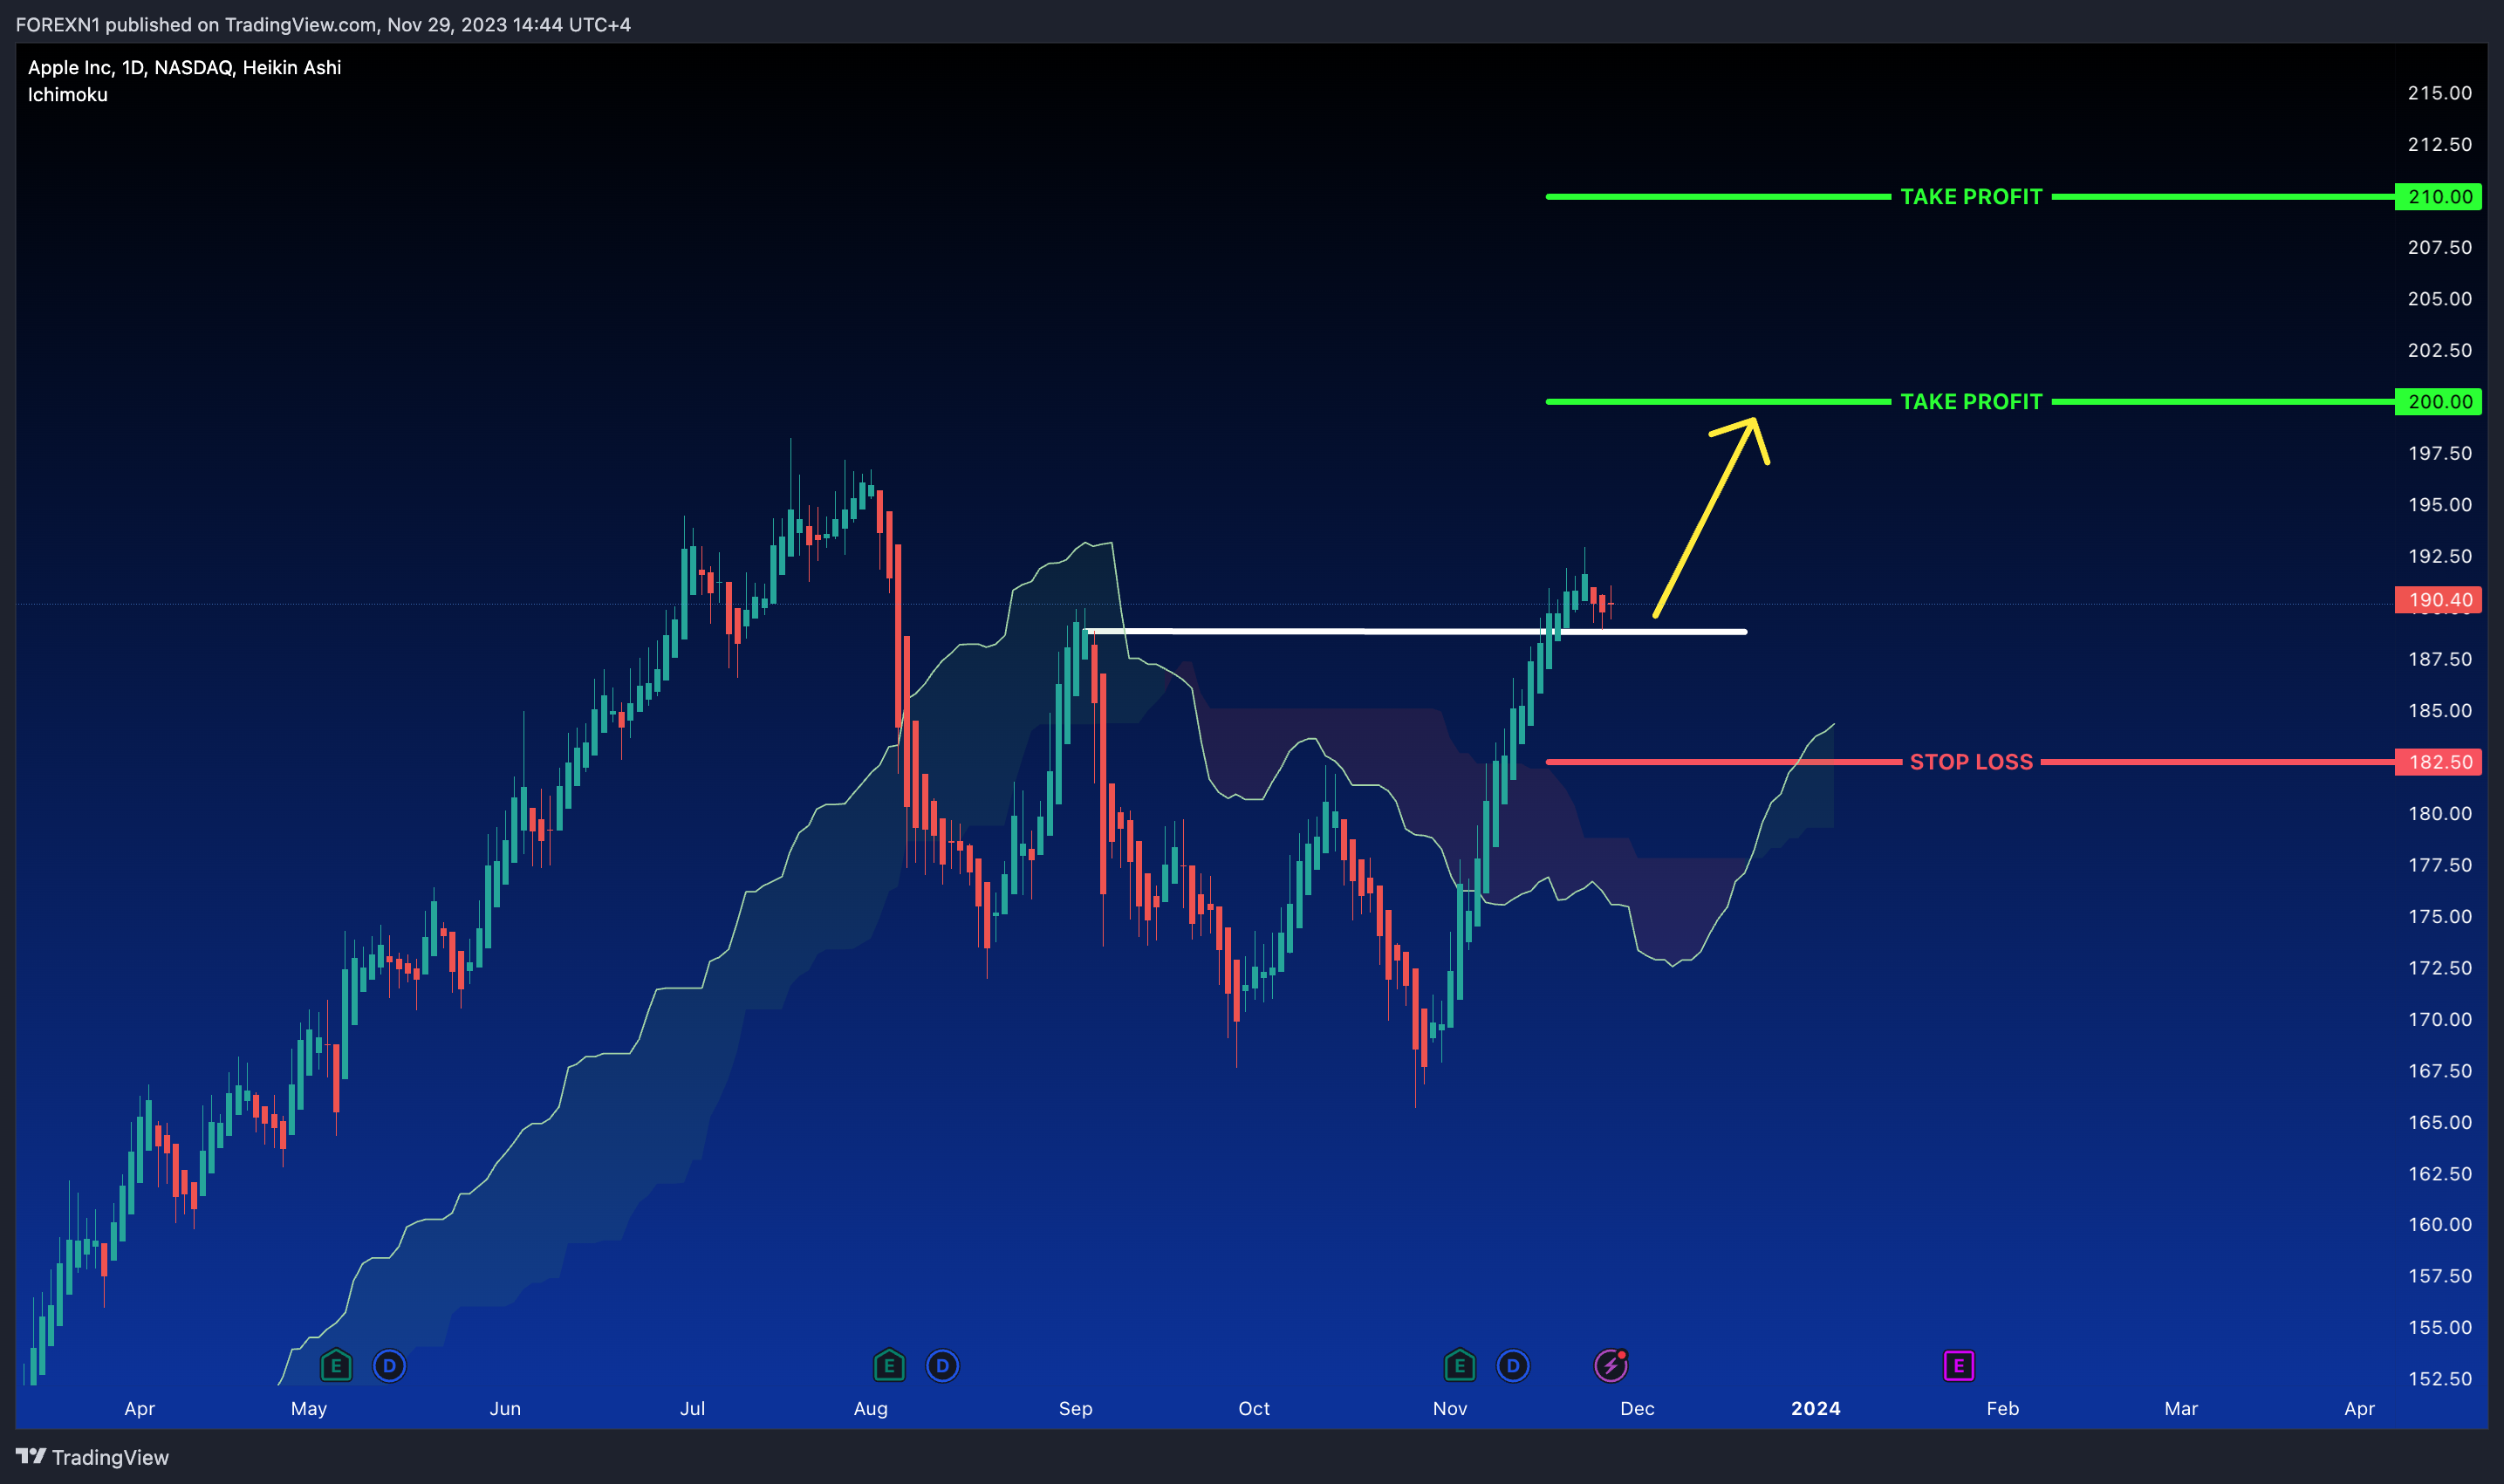Click the Ichimoku indicator label
2504x1484 pixels.
tap(67, 95)
